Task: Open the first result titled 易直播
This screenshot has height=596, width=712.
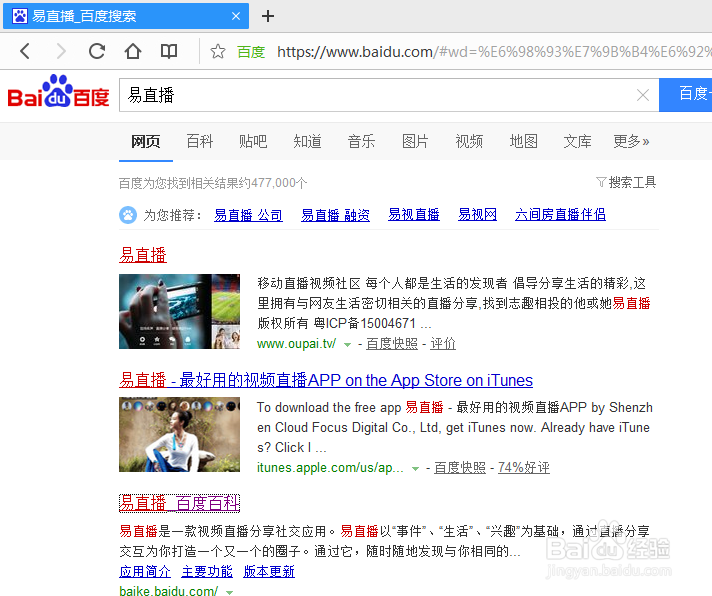Action: (143, 255)
